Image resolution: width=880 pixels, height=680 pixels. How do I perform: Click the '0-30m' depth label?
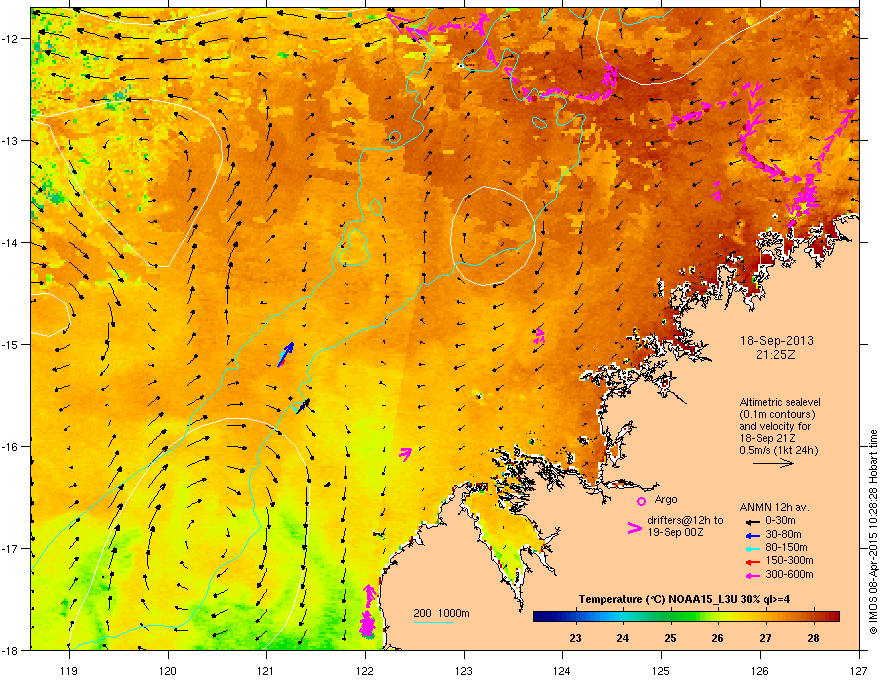click(x=780, y=521)
